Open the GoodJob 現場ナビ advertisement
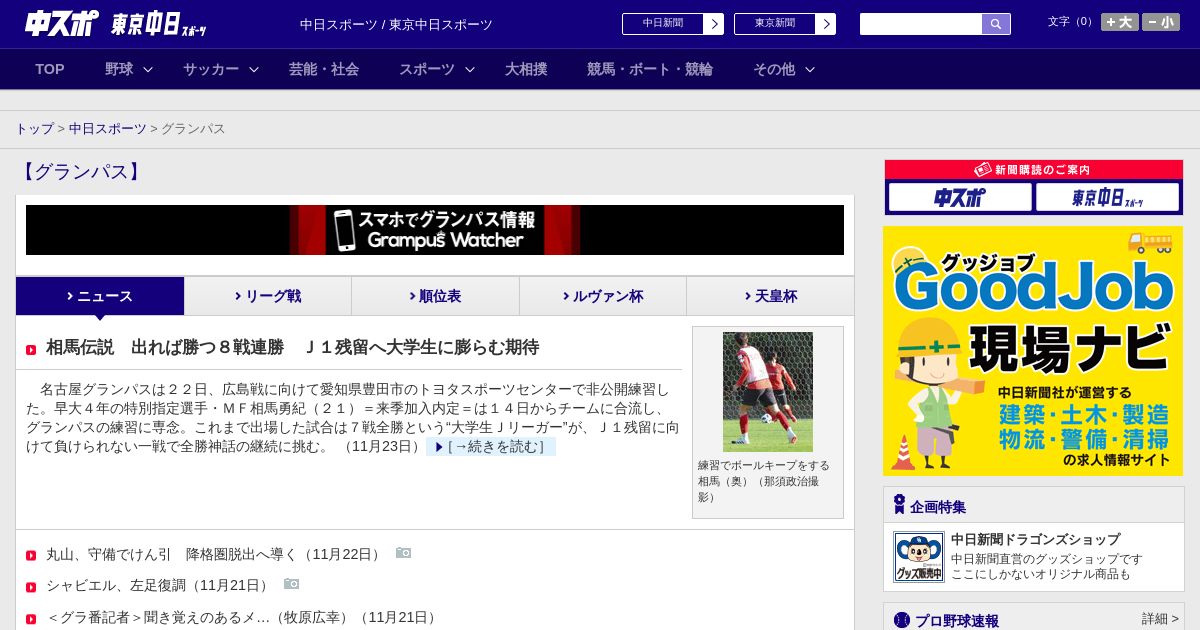The height and width of the screenshot is (630, 1200). click(1033, 351)
